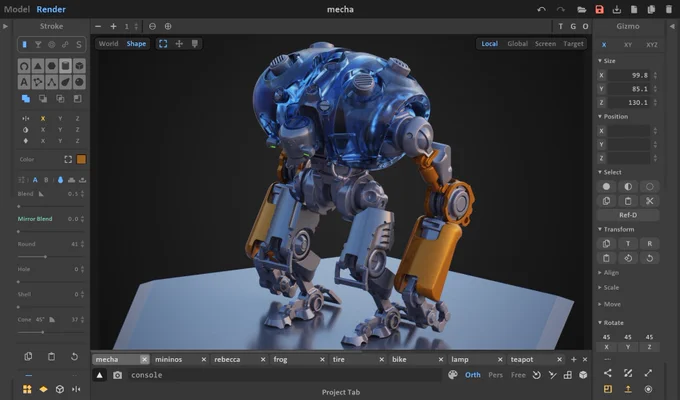Set gizmo space to Screen
Viewport: 680px width, 400px height.
pos(545,44)
